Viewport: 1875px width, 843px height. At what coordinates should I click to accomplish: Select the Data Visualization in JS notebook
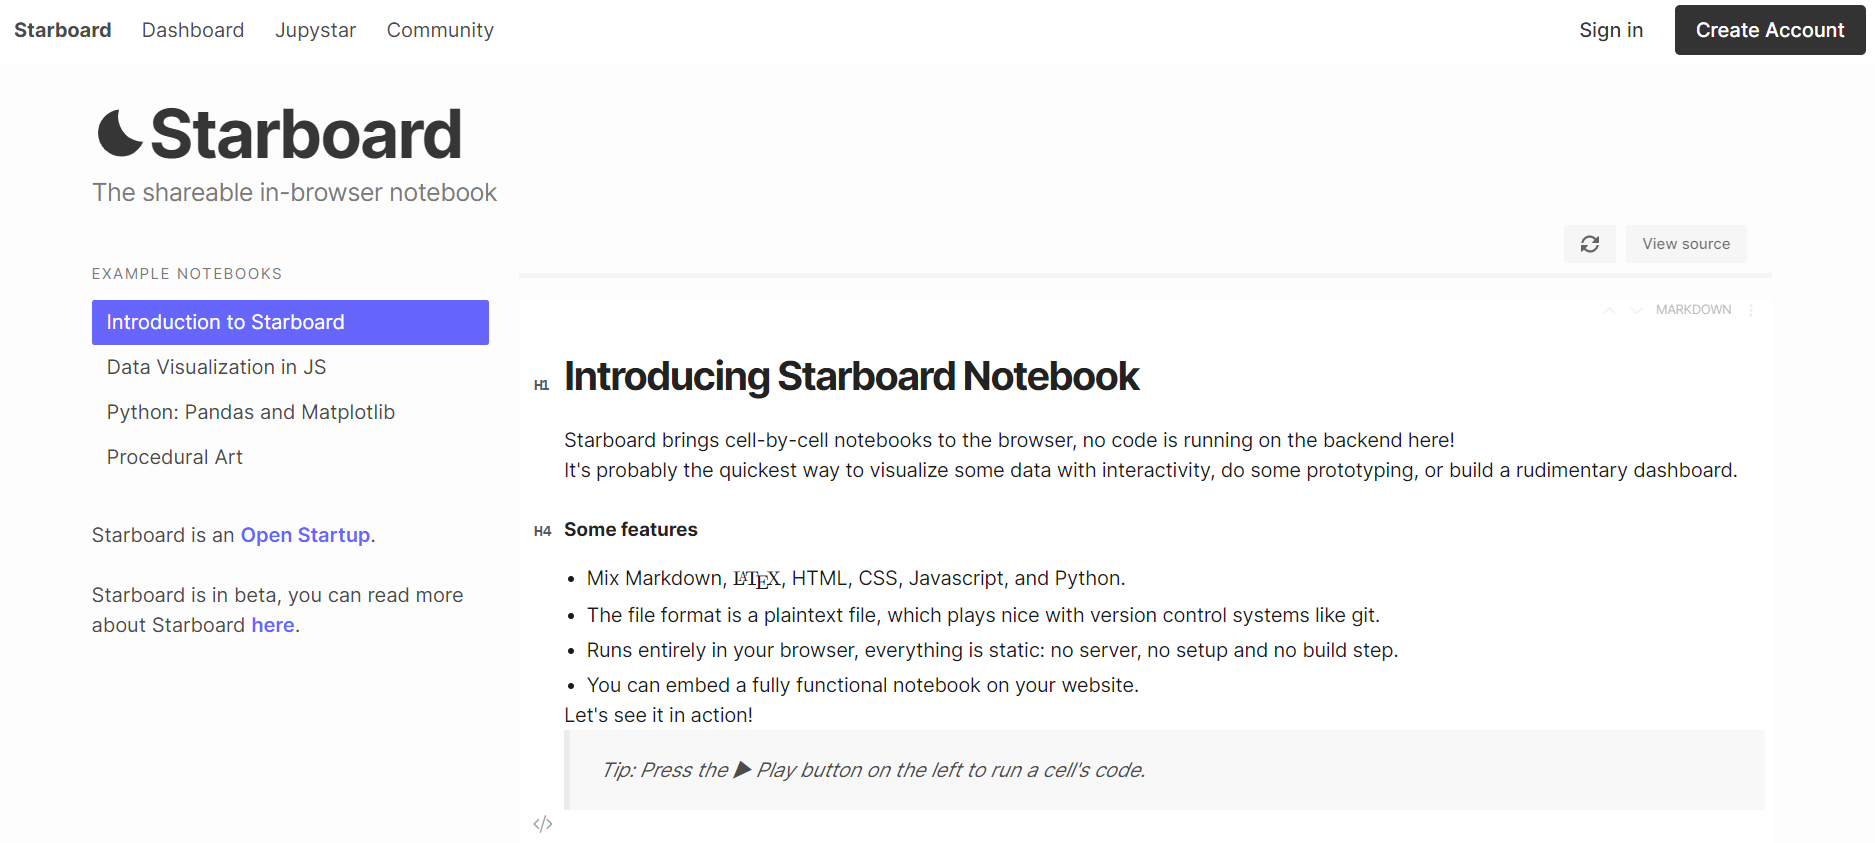(216, 367)
